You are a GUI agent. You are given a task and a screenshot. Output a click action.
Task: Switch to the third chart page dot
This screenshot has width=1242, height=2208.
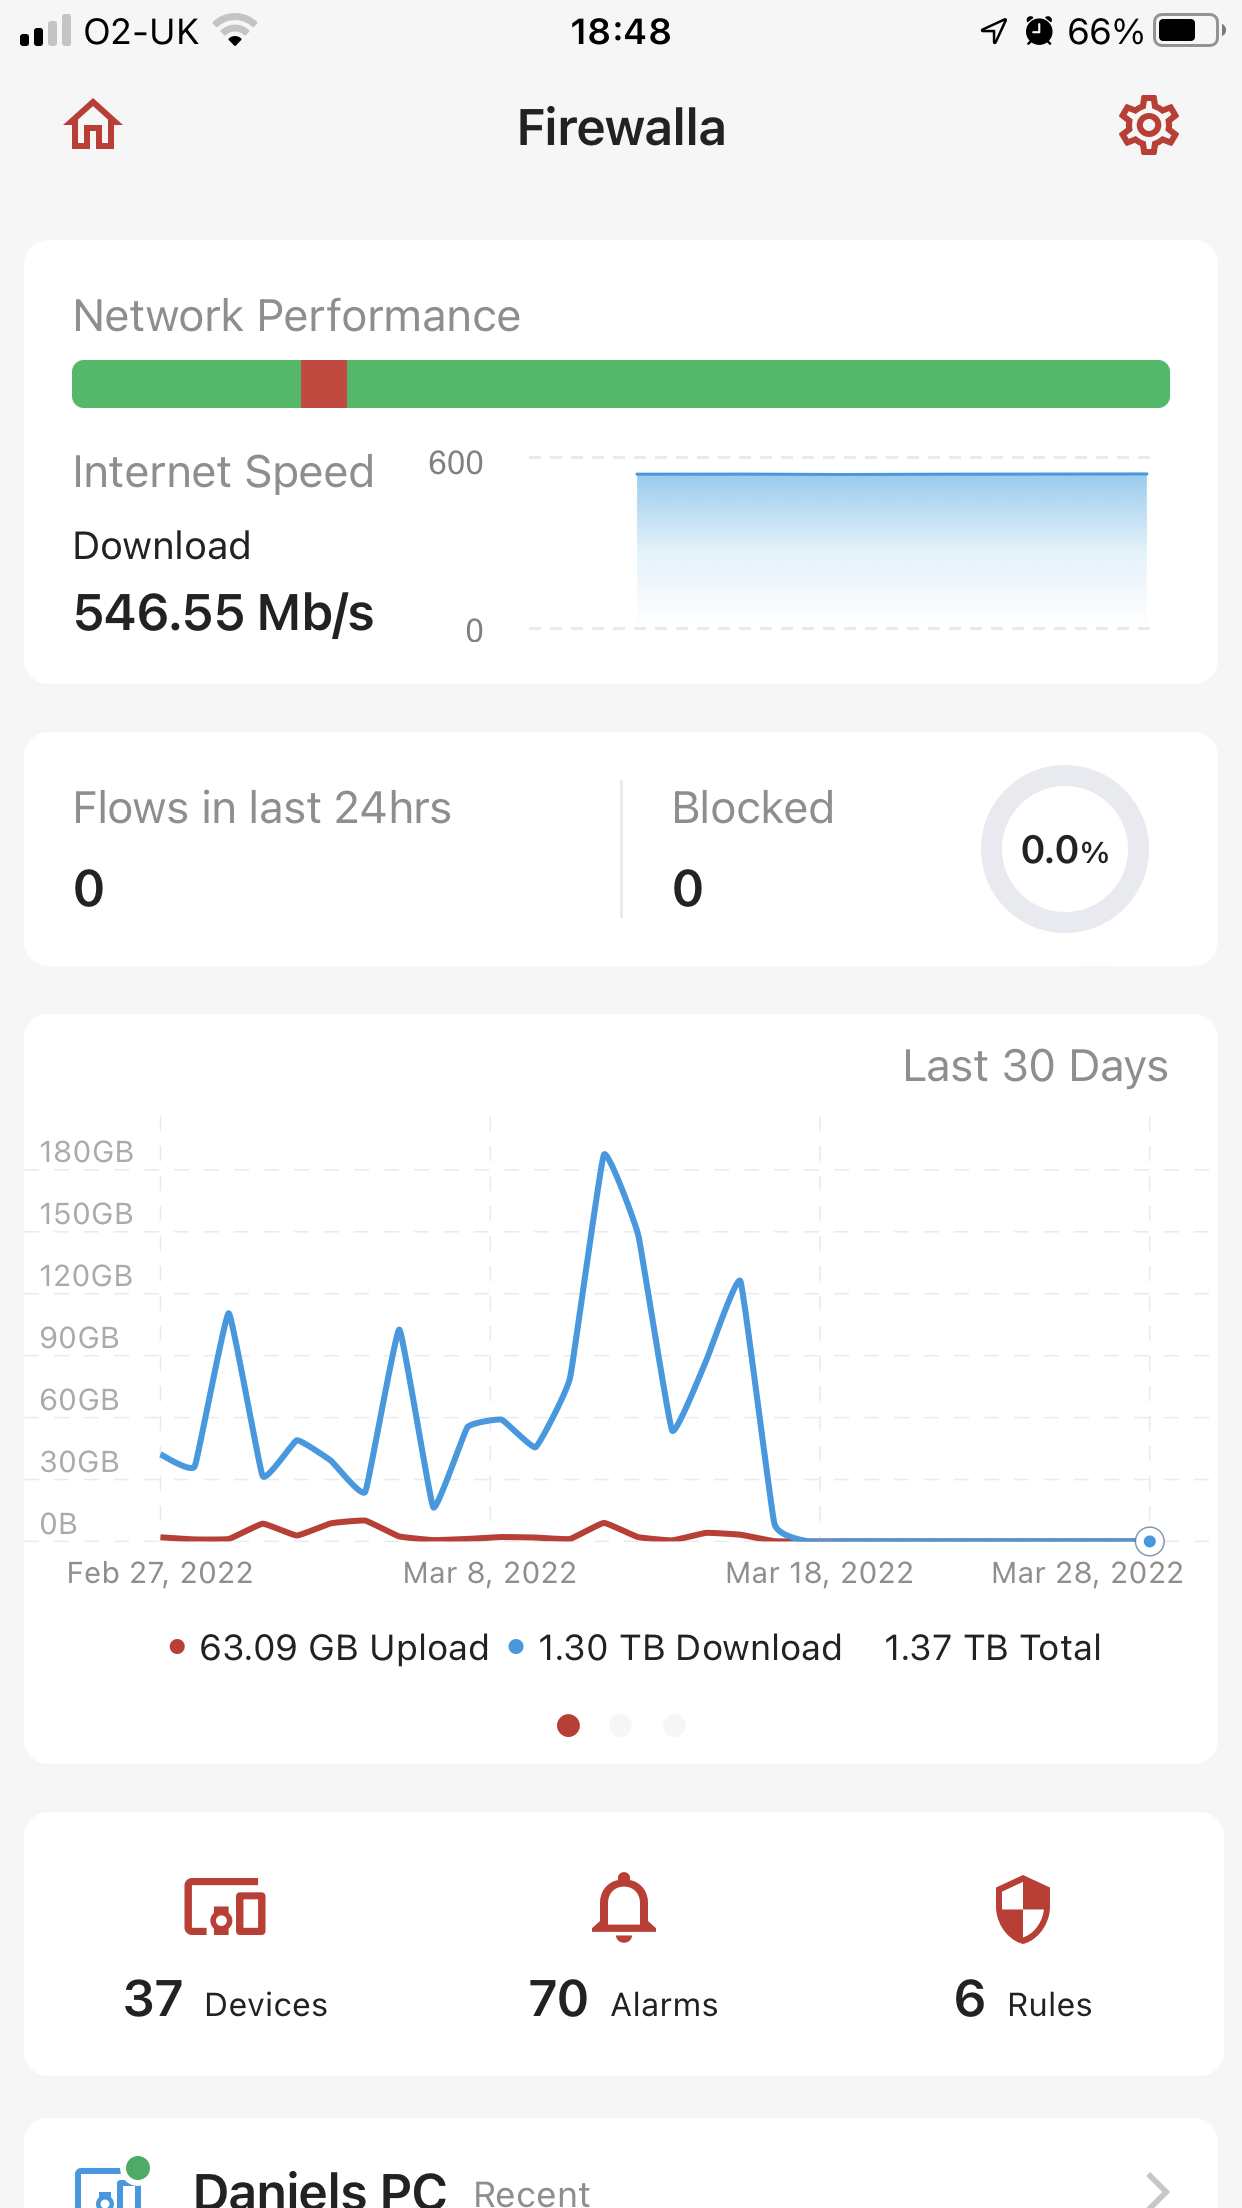click(675, 1725)
